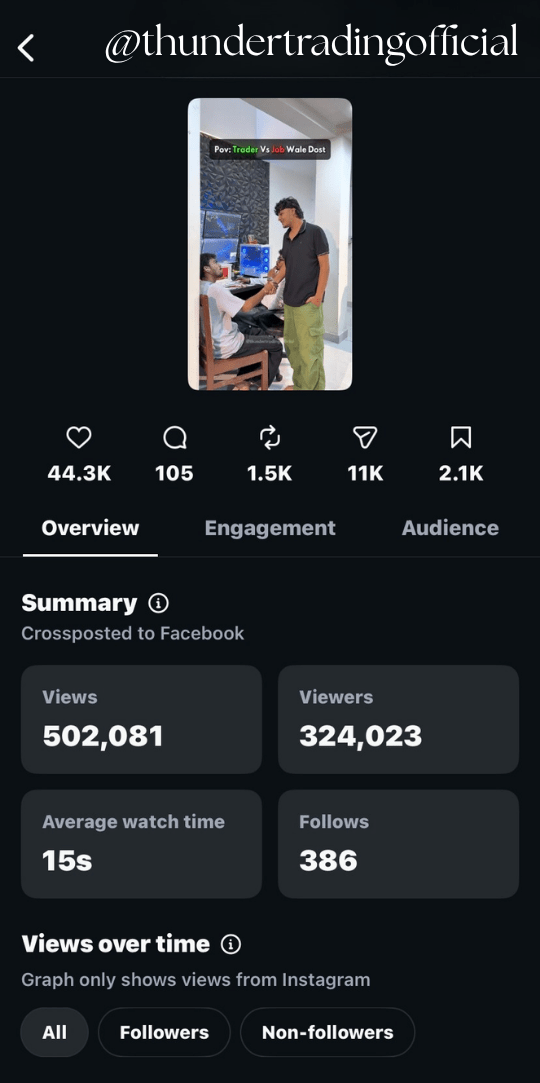This screenshot has width=540, height=1083.
Task: Click the Pov: Trader Vs Job Wale Dost caption
Action: (x=270, y=149)
